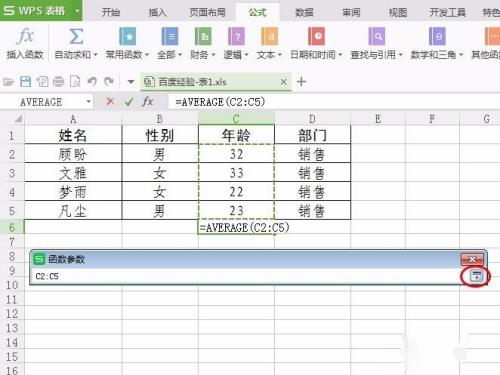Confirm formula with green checkmark

tap(129, 102)
